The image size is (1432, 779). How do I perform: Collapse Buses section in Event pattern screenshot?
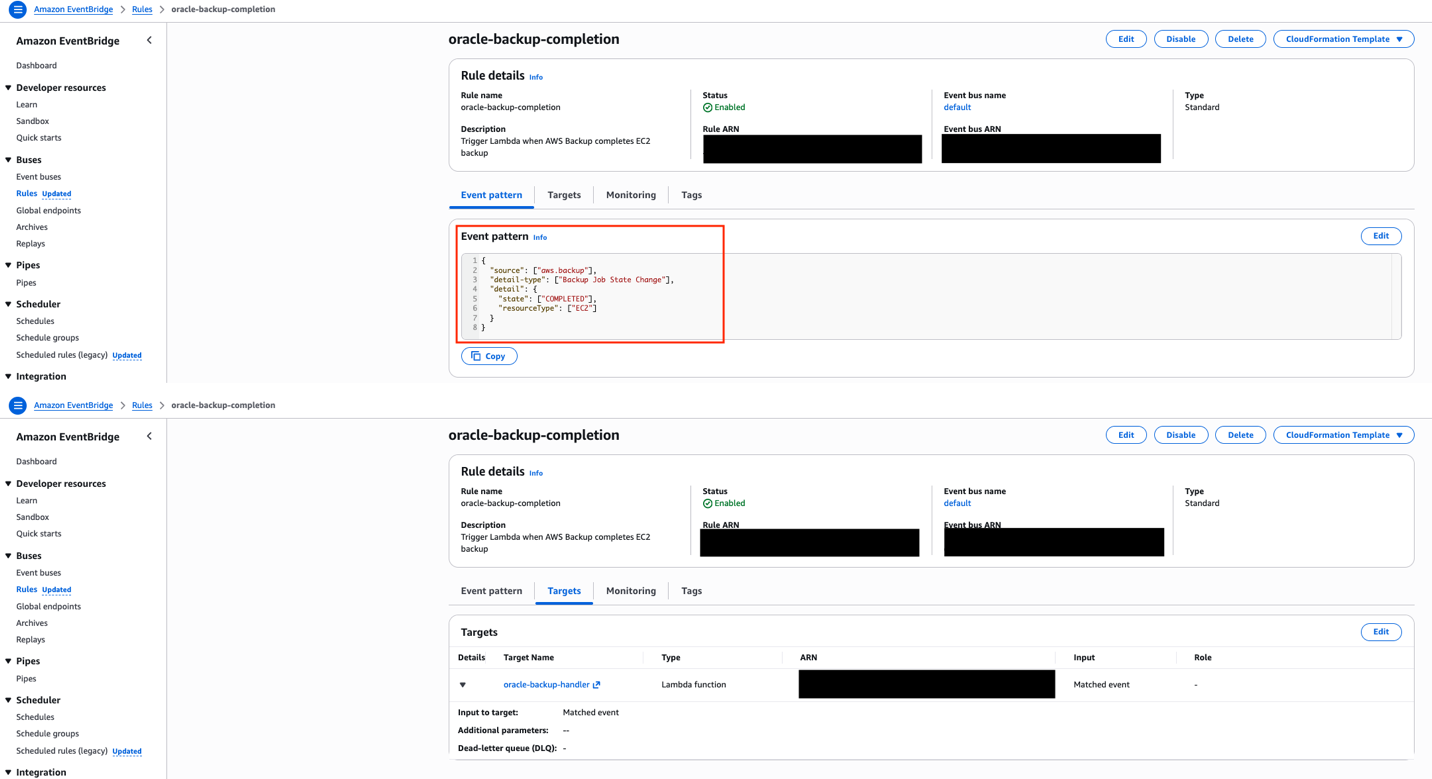pos(9,160)
